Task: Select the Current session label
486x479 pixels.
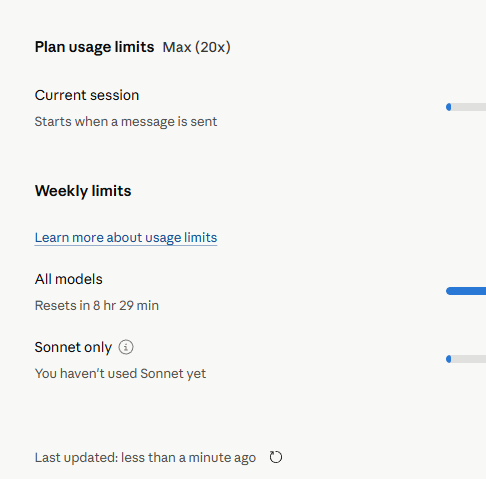Action: click(x=87, y=95)
